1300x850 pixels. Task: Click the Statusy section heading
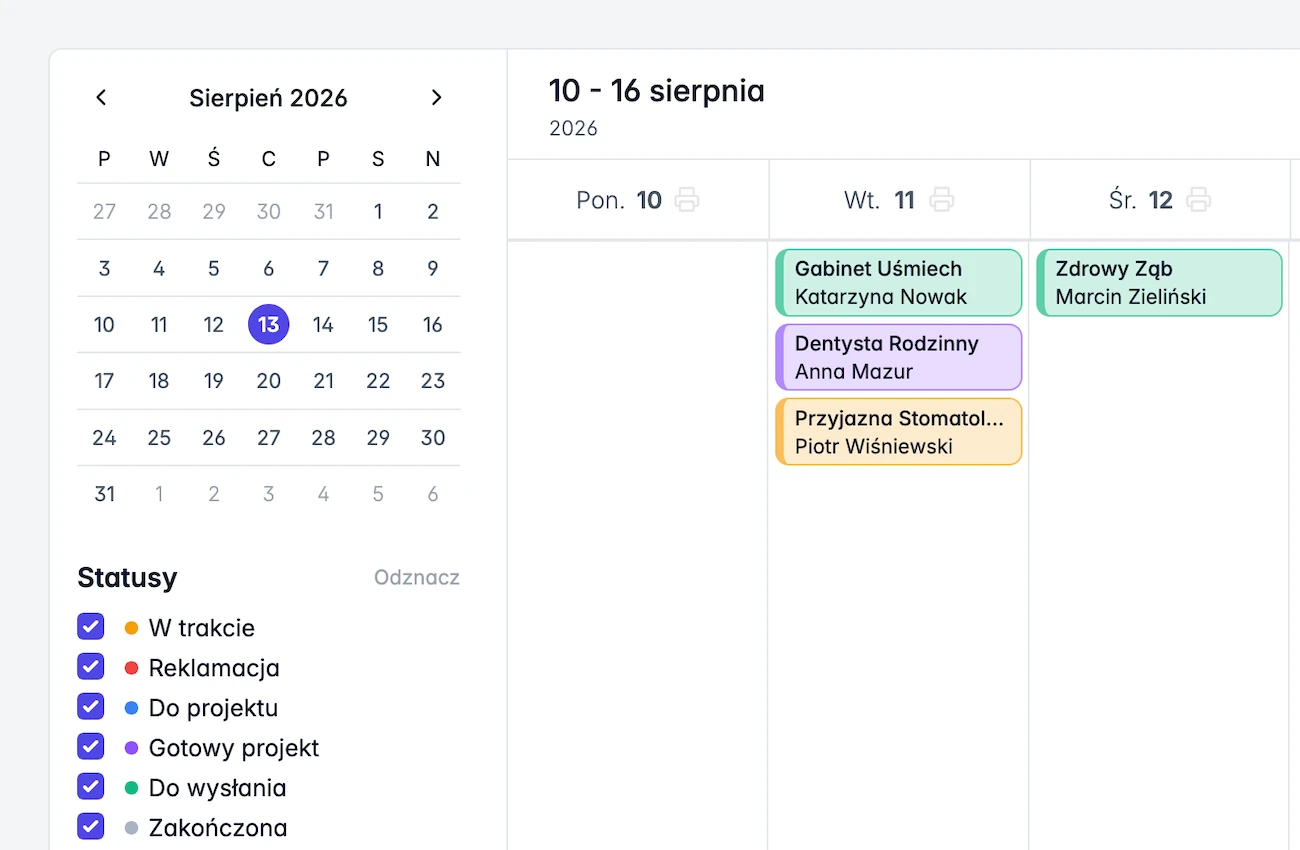(127, 577)
